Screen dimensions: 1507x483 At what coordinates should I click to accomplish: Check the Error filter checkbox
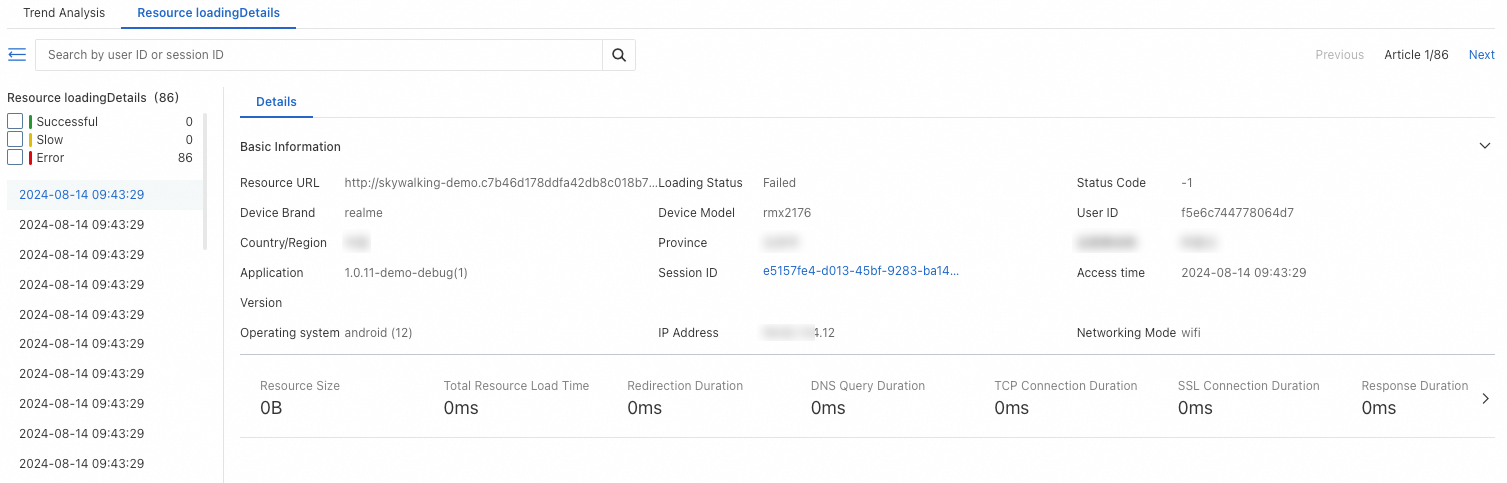pyautogui.click(x=15, y=158)
